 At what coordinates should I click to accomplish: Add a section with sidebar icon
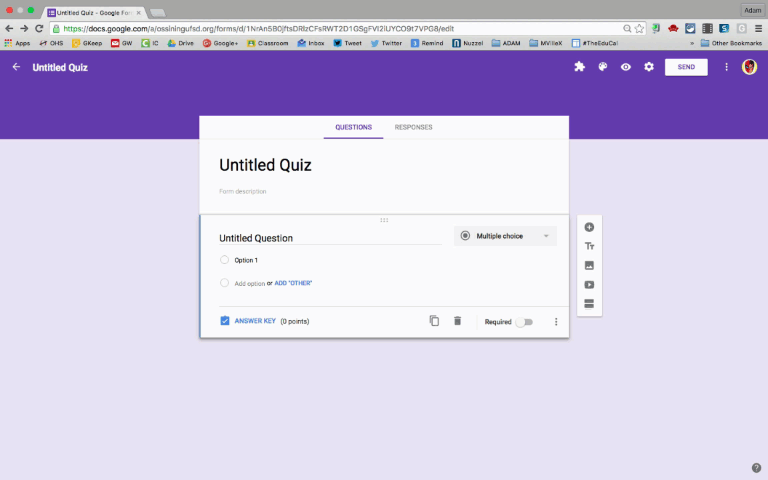pos(589,304)
